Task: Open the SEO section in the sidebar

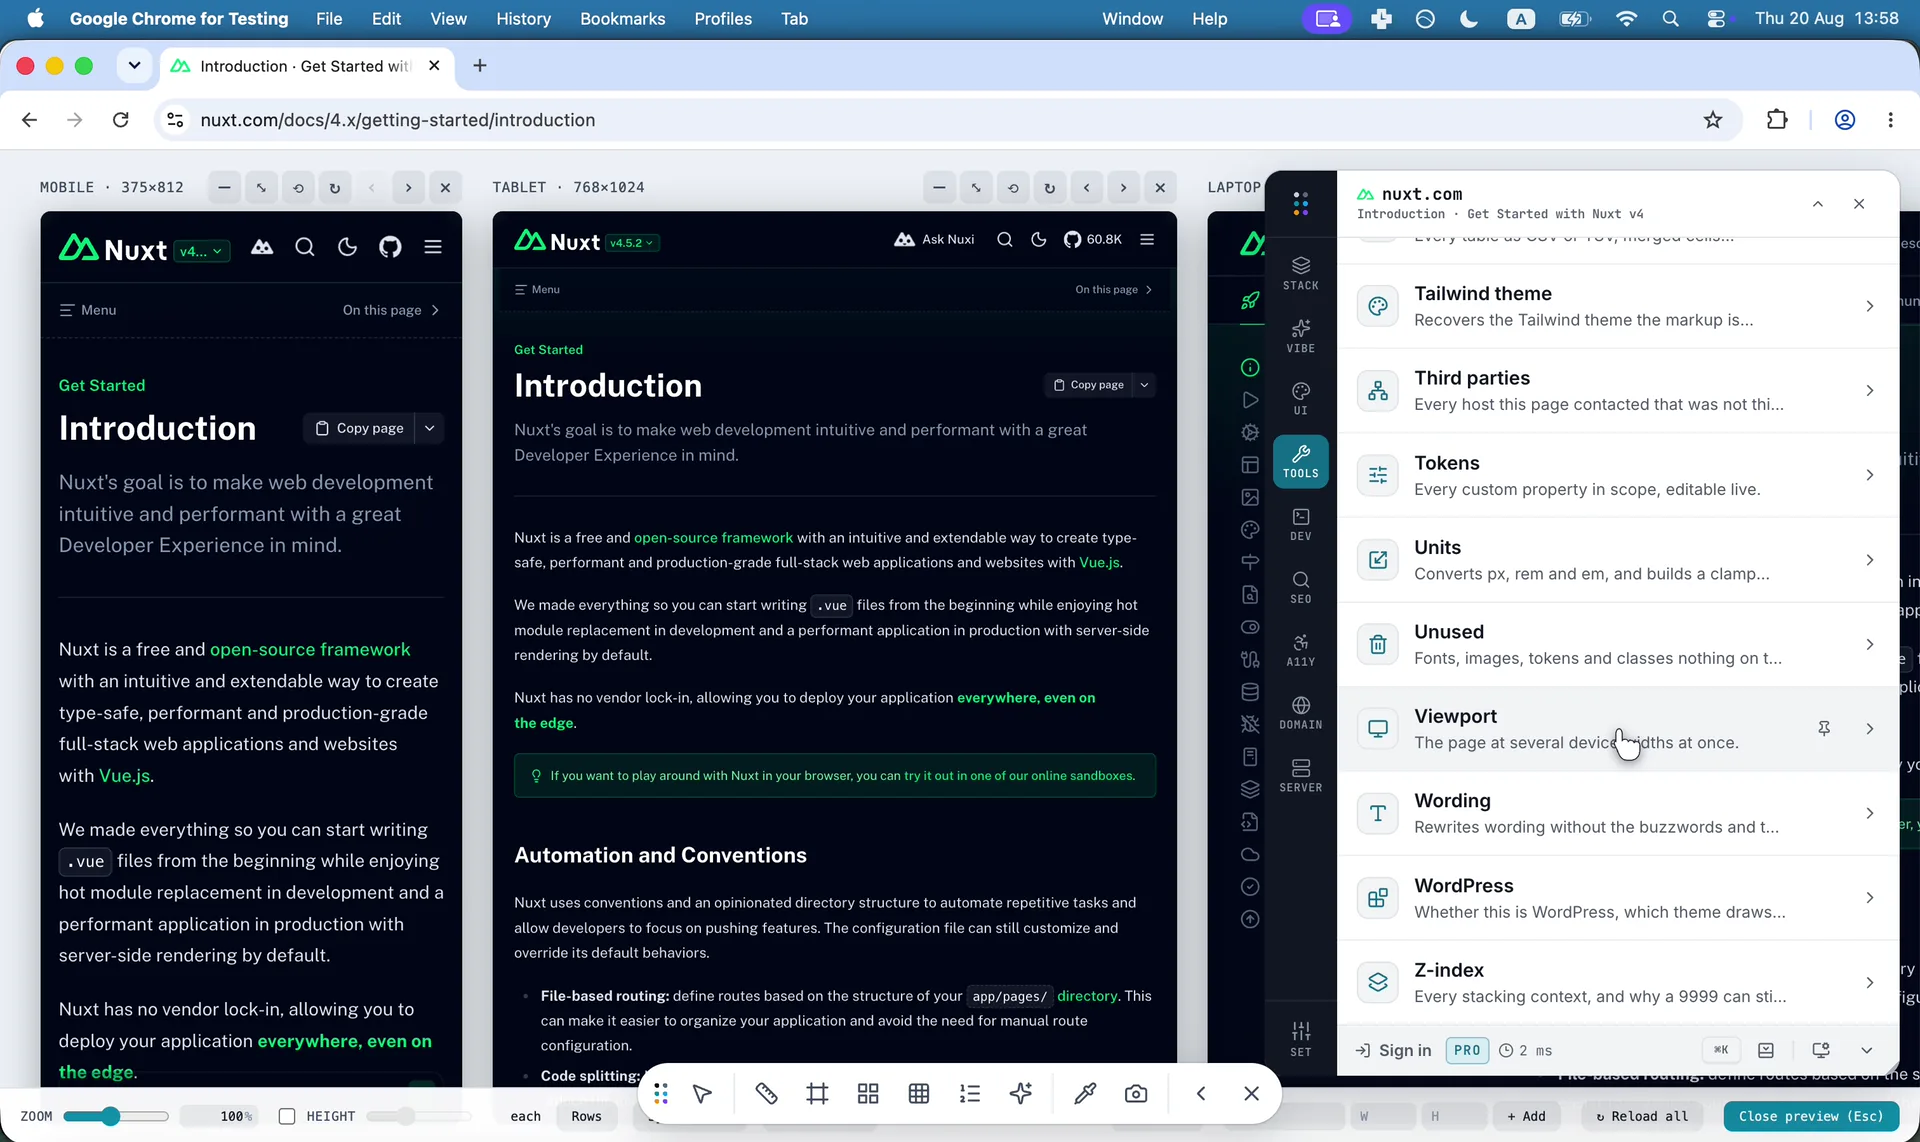Action: 1300,587
